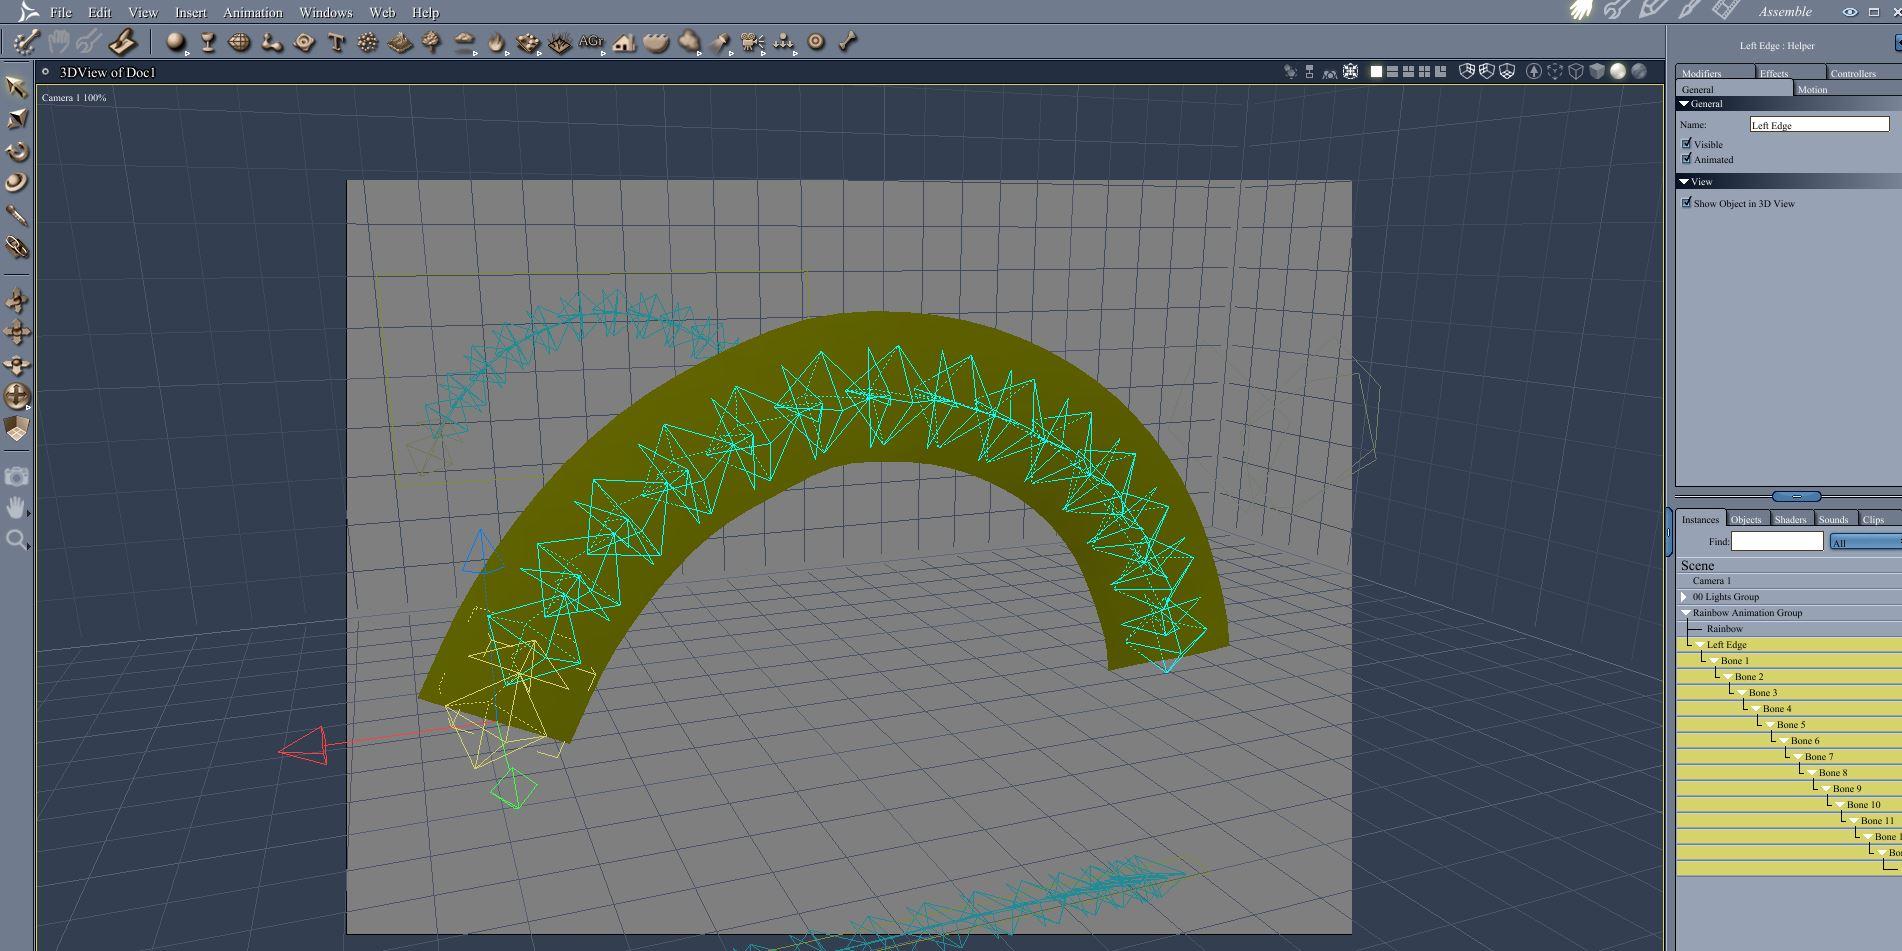Select the arrow Move/Selection tool
Screen dimensions: 1902x951
tap(16, 87)
